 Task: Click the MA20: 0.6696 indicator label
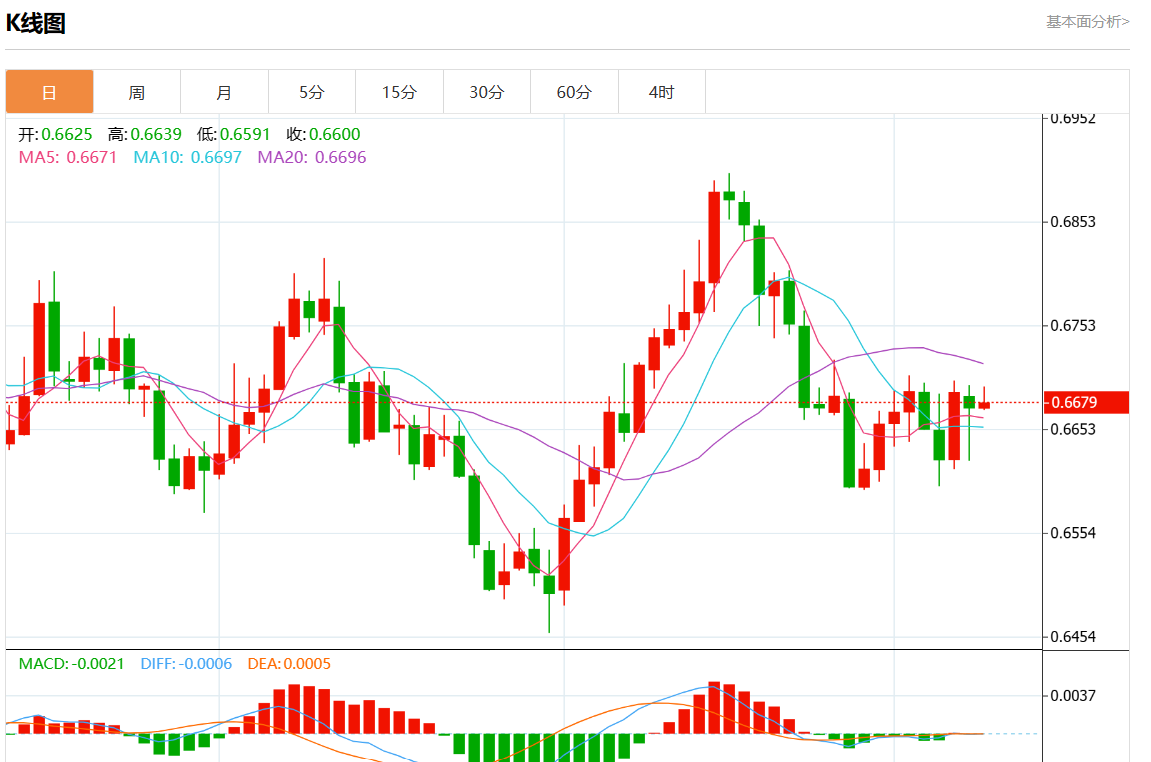tap(311, 157)
